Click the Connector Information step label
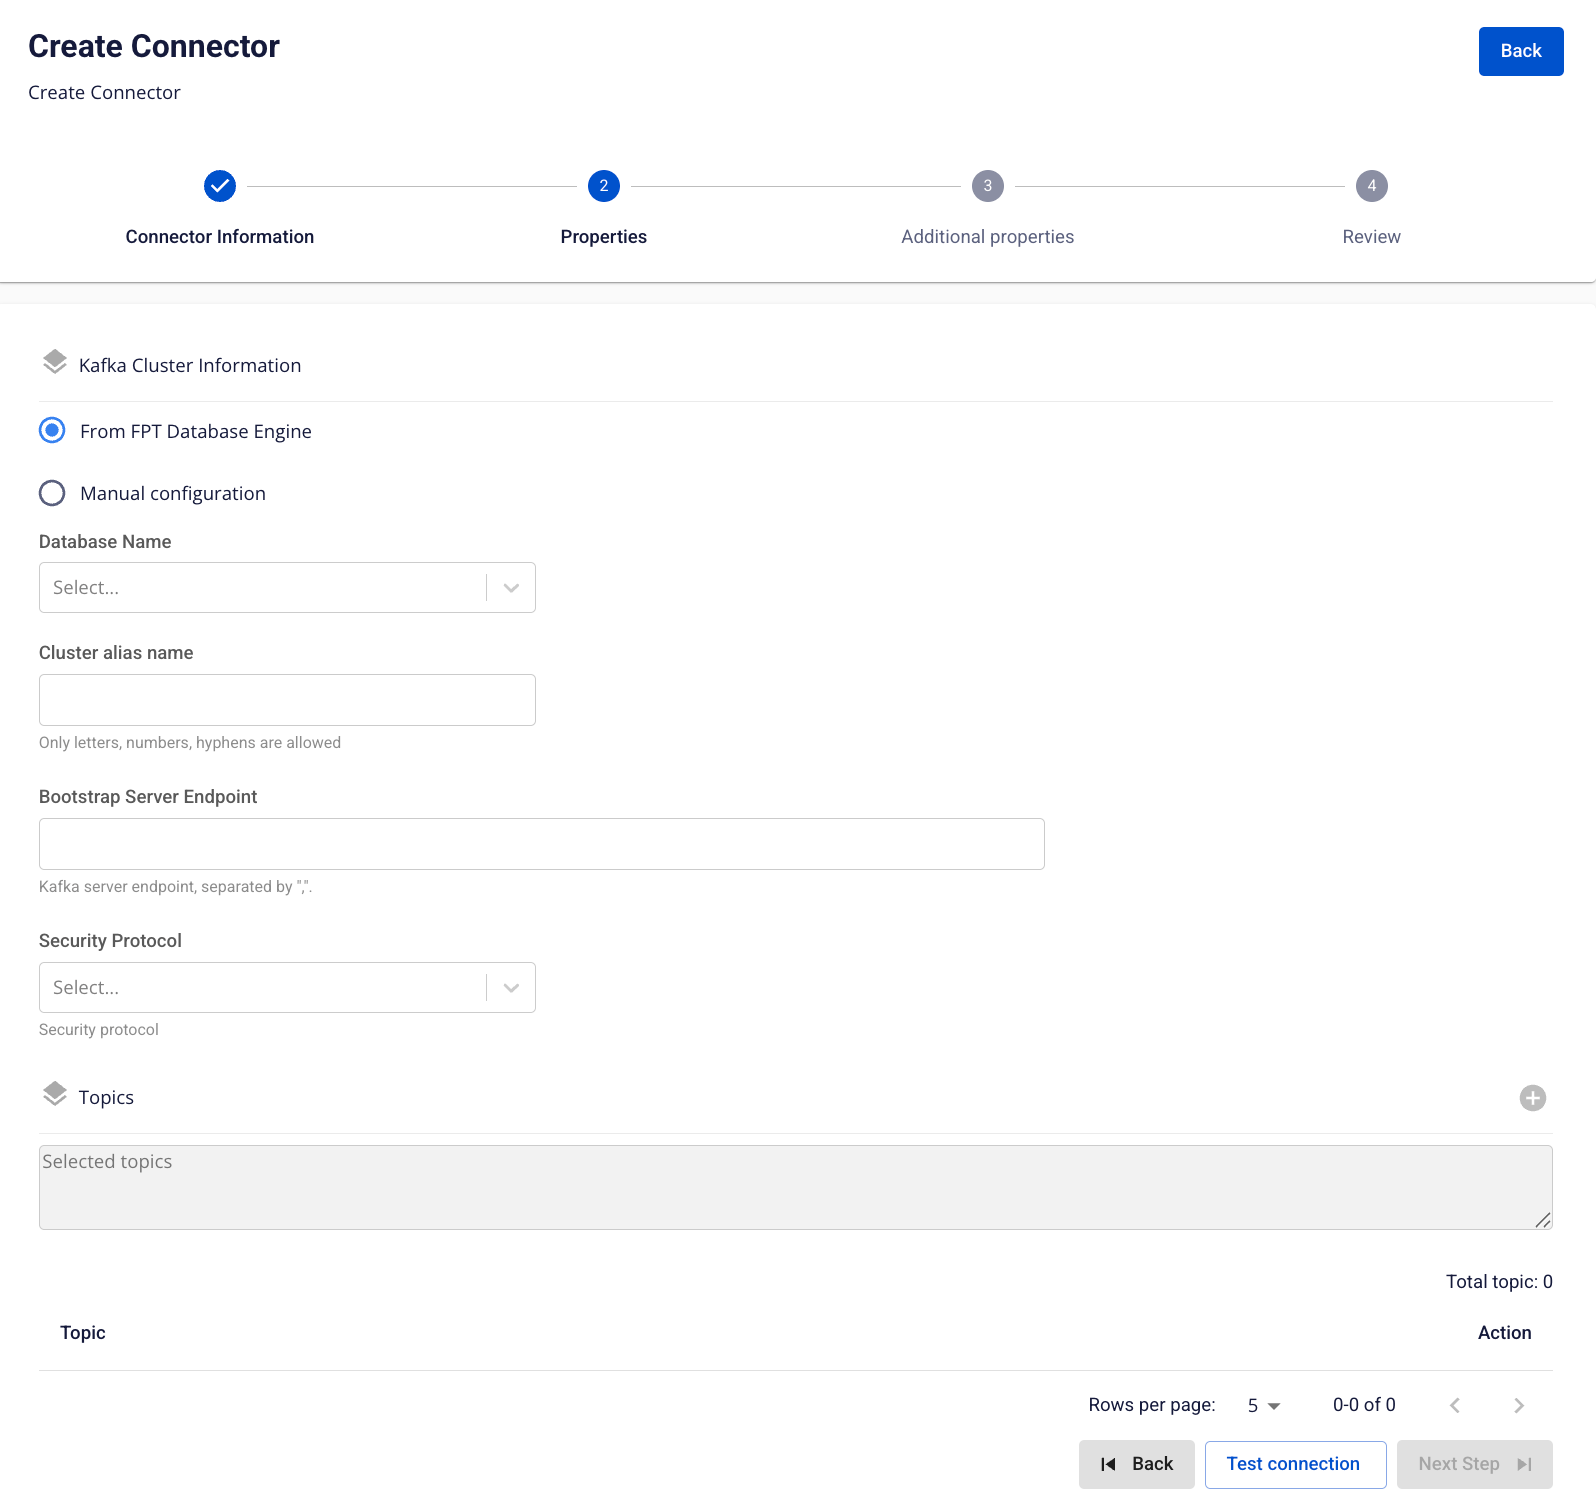 220,237
